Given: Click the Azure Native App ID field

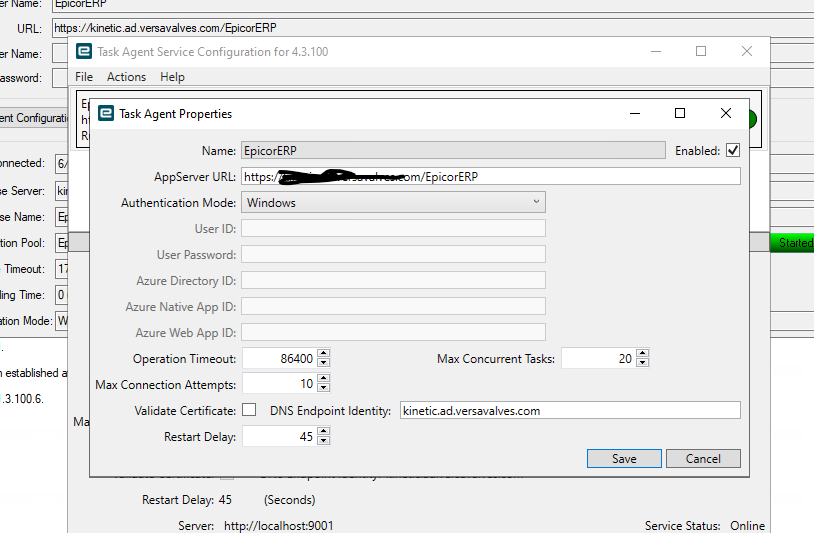Looking at the screenshot, I should click(393, 306).
